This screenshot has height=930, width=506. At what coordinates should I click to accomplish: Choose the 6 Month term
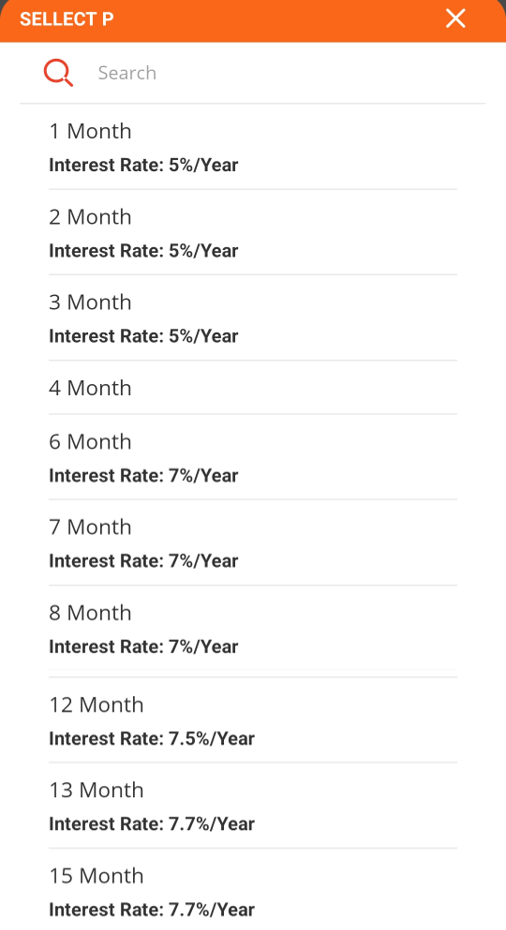[253, 457]
